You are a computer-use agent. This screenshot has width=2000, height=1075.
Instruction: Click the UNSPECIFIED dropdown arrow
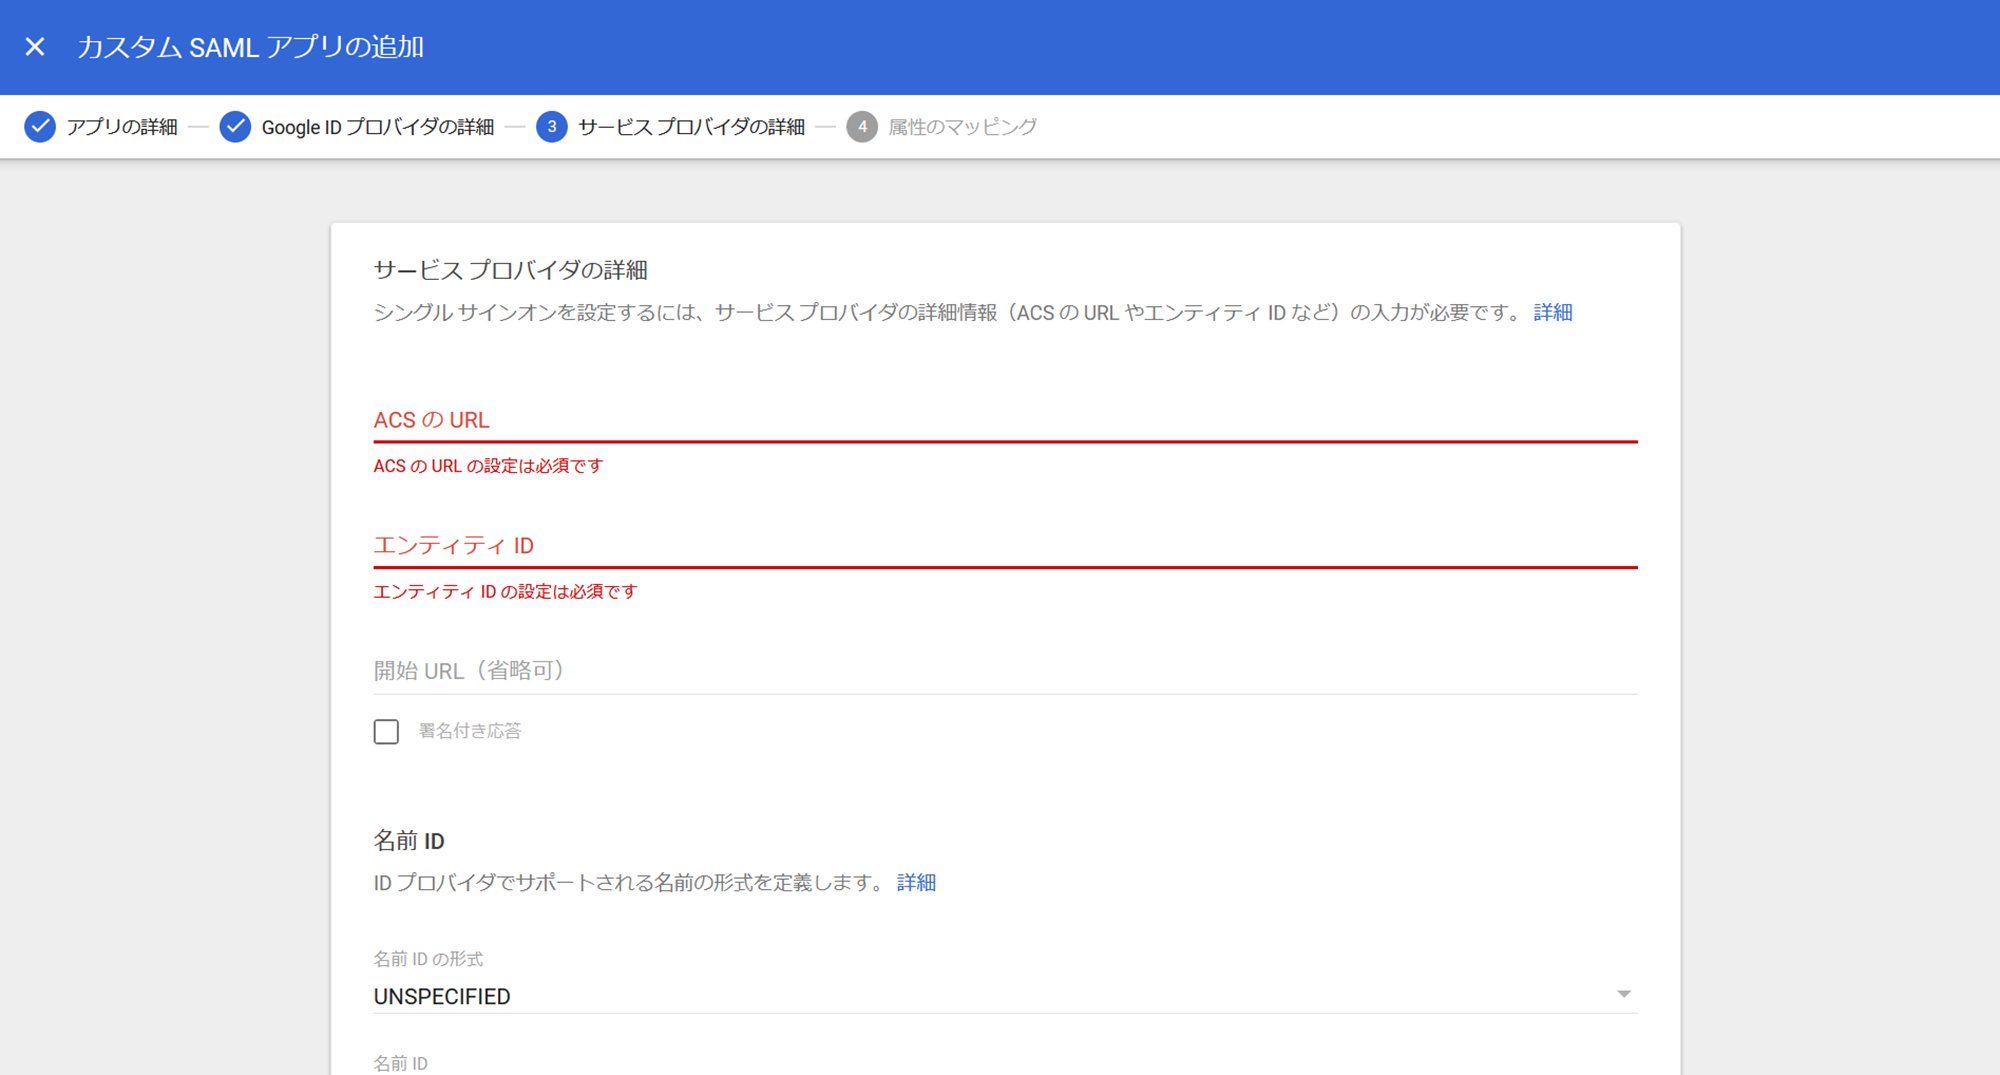1624,994
